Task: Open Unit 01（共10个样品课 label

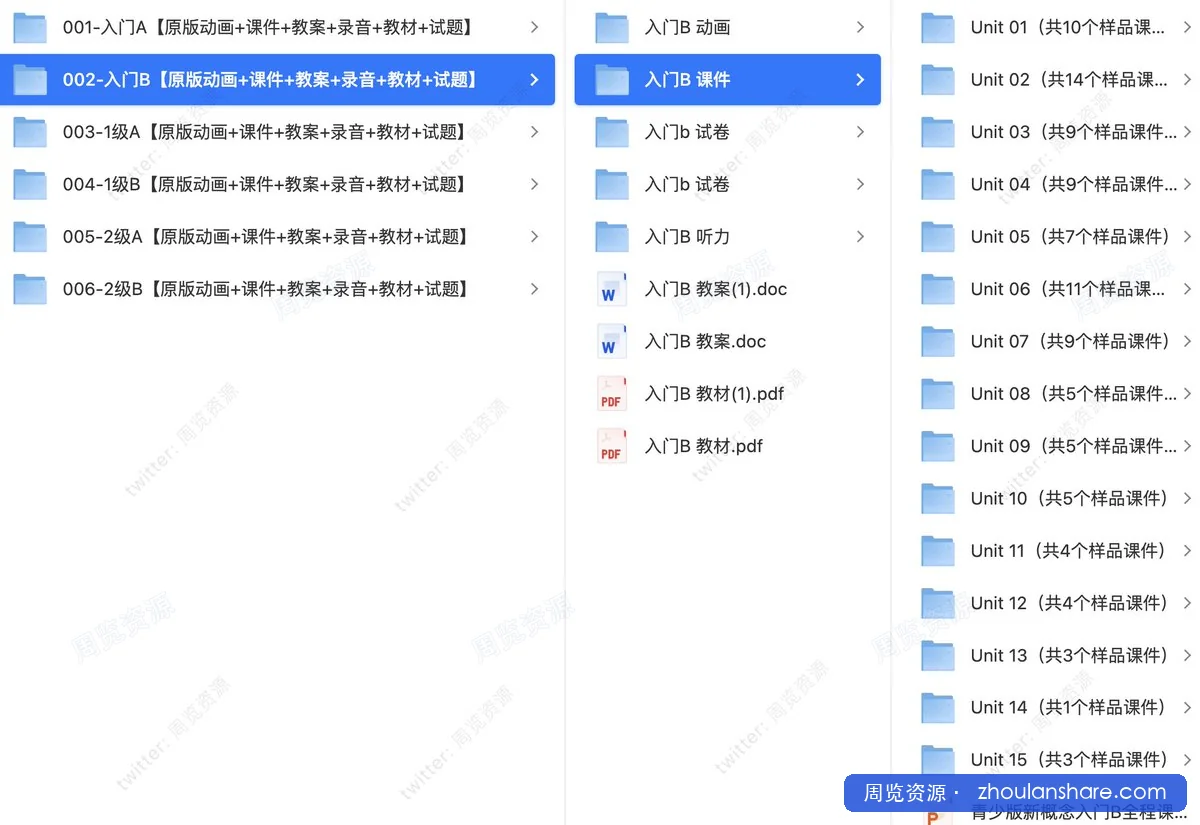Action: pos(1068,27)
